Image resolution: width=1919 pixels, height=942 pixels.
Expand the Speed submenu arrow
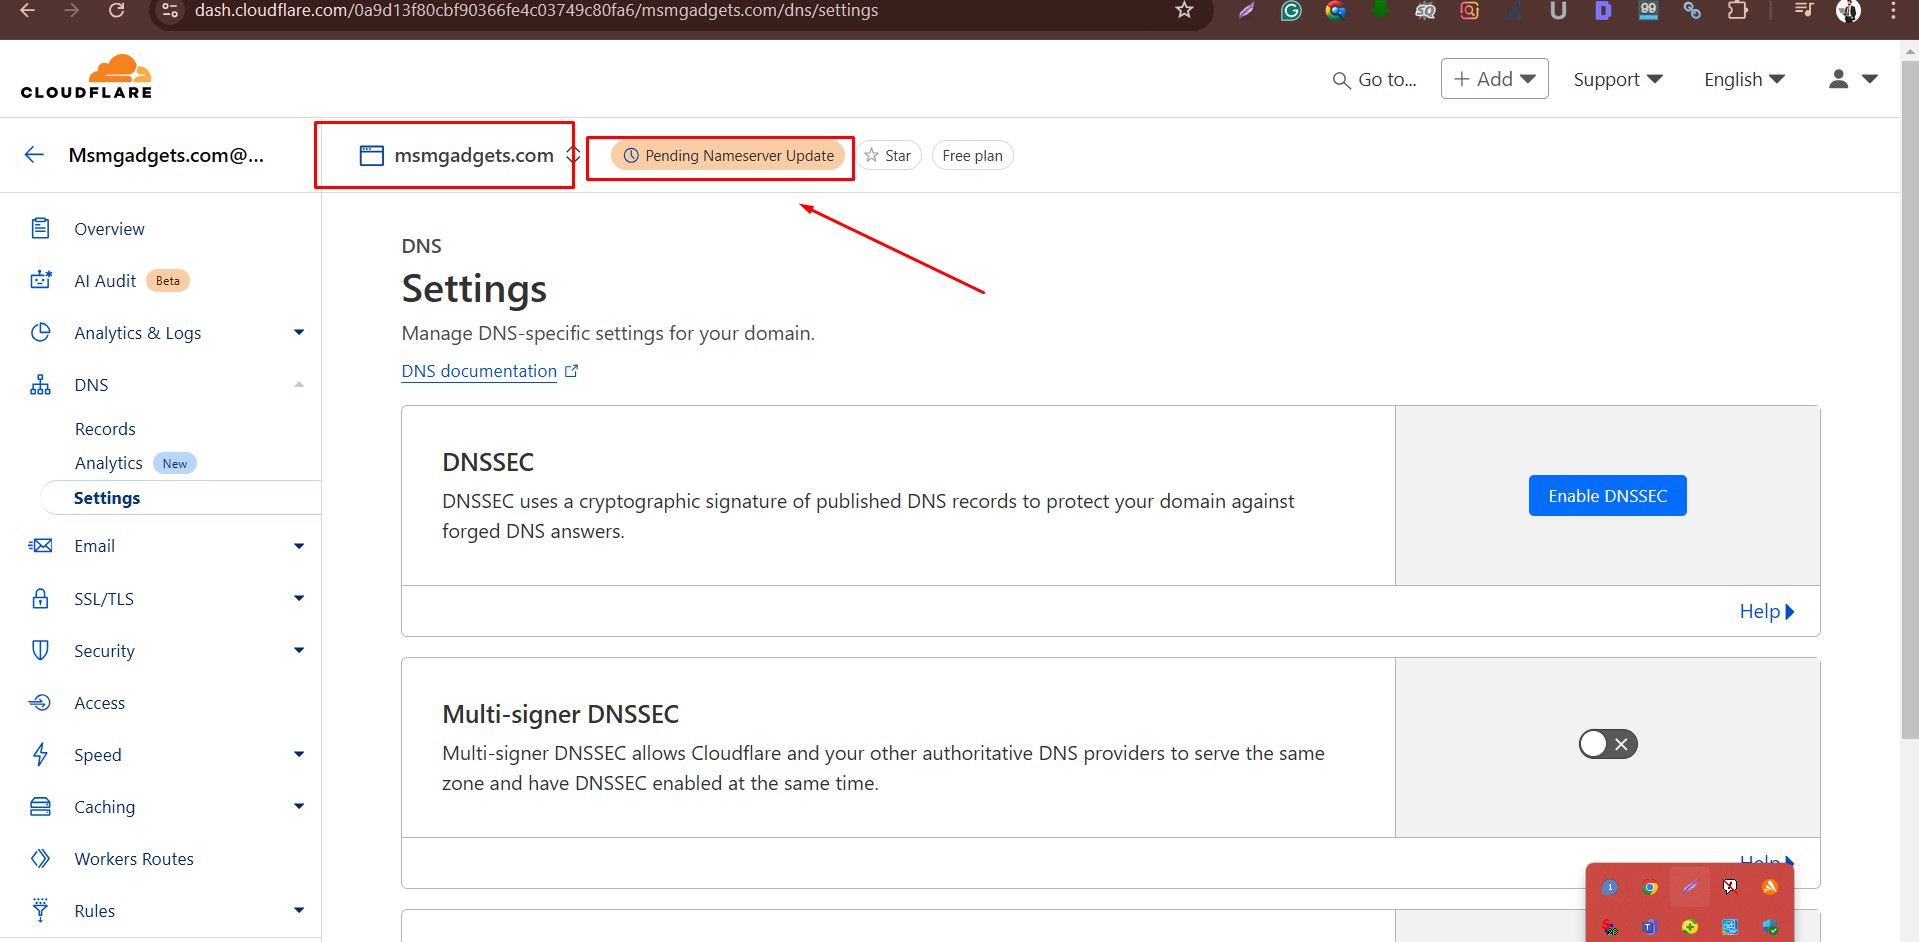pyautogui.click(x=298, y=754)
